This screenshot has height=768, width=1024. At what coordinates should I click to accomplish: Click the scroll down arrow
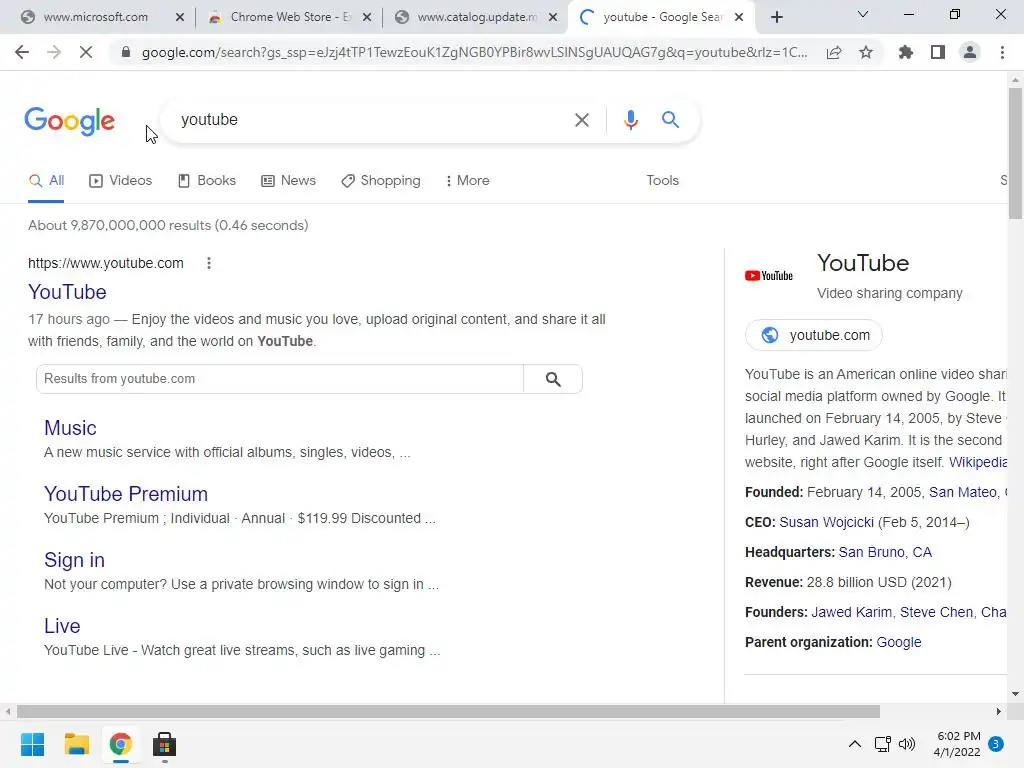[x=1015, y=694]
